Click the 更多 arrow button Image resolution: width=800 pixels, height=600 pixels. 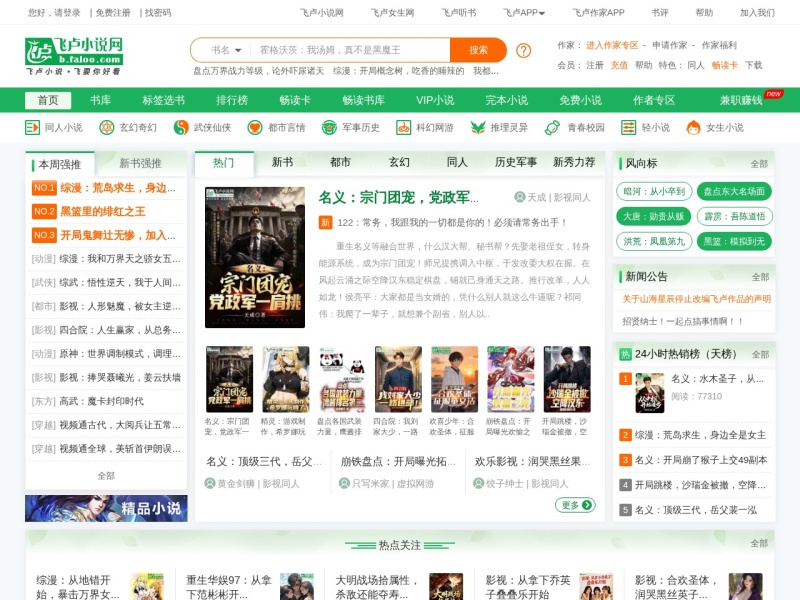575,505
